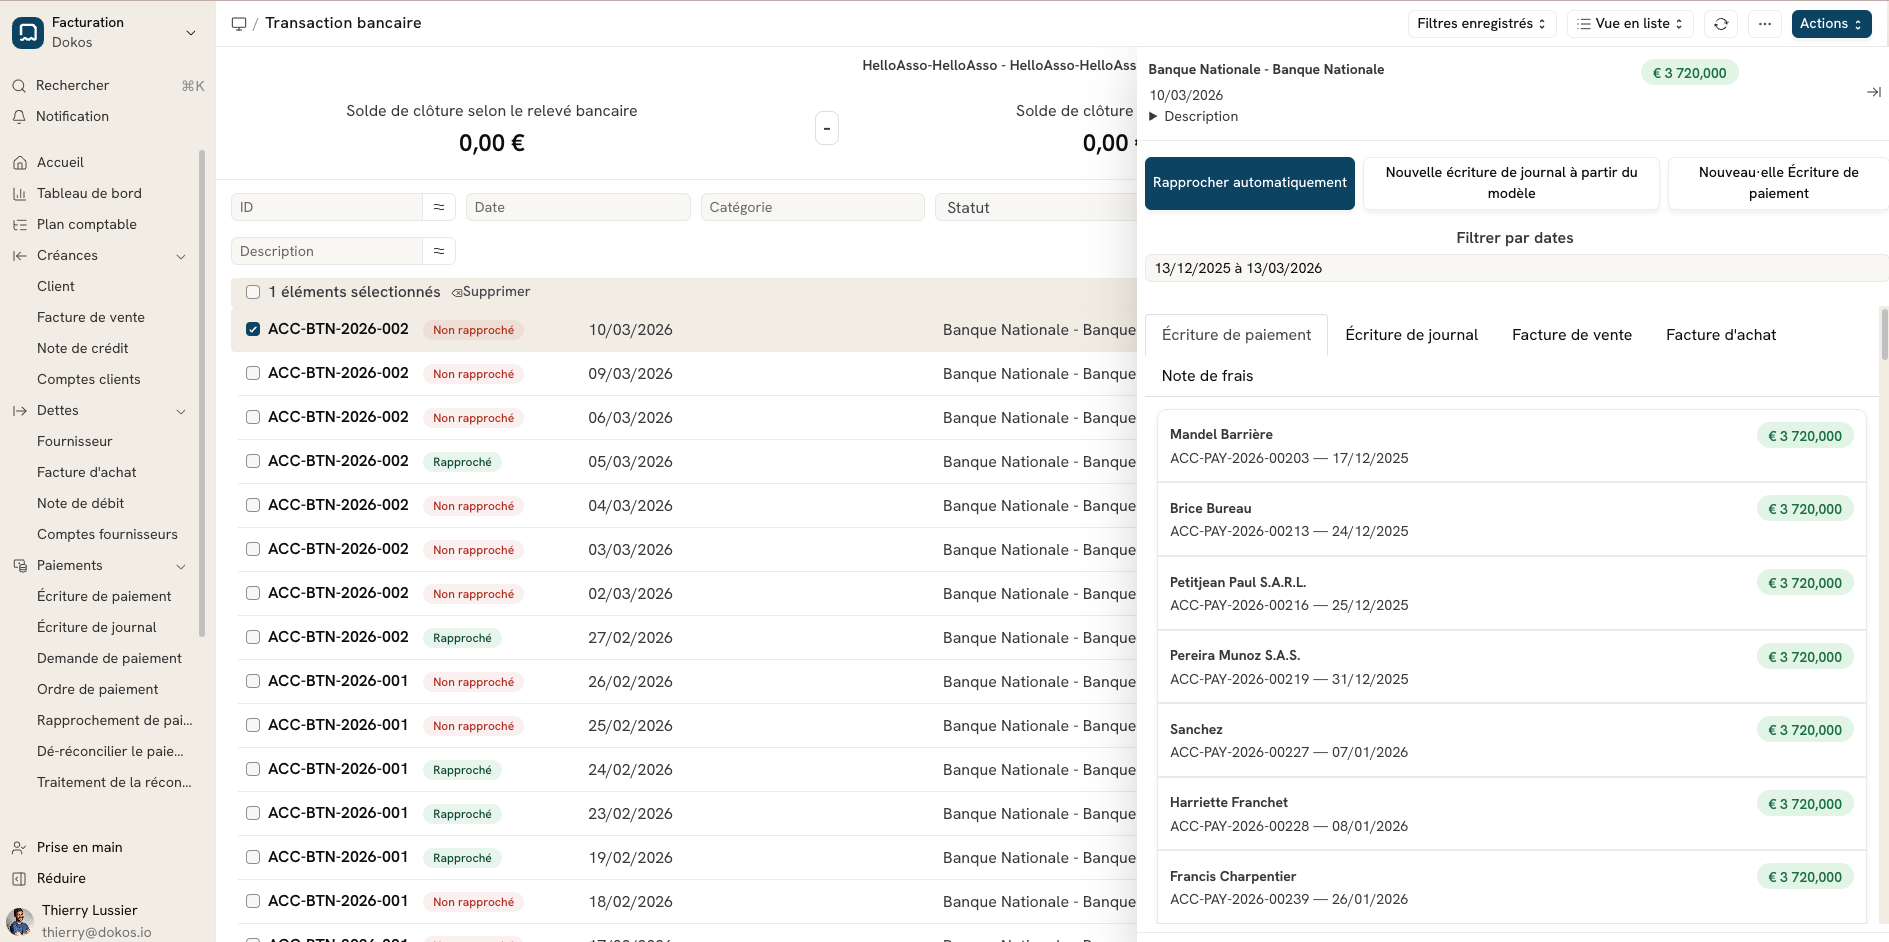Screen dimensions: 1889x942
Task: Uncheck the selected 10/03/2026 transaction row
Action: (x=253, y=329)
